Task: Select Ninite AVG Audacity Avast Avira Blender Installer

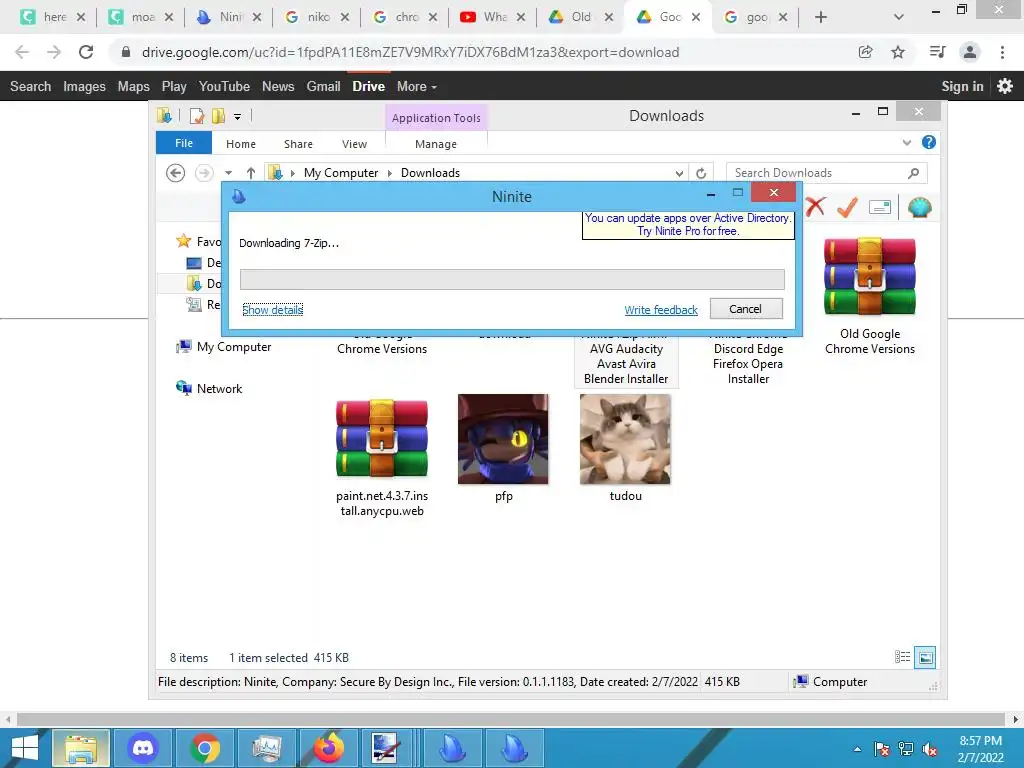Action: (626, 363)
